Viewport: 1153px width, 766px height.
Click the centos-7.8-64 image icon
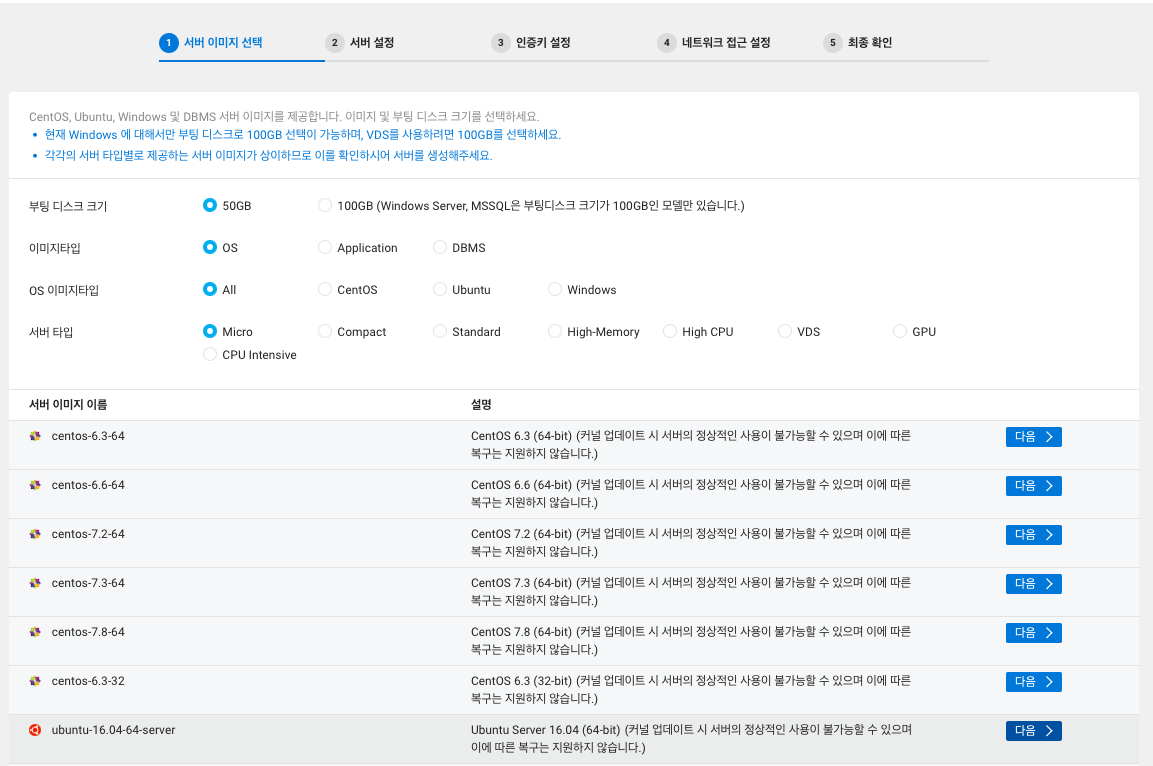pos(35,631)
